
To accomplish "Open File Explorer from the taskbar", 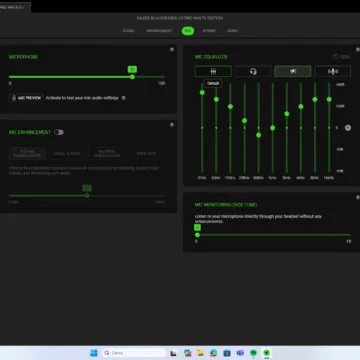I will 200,353.
